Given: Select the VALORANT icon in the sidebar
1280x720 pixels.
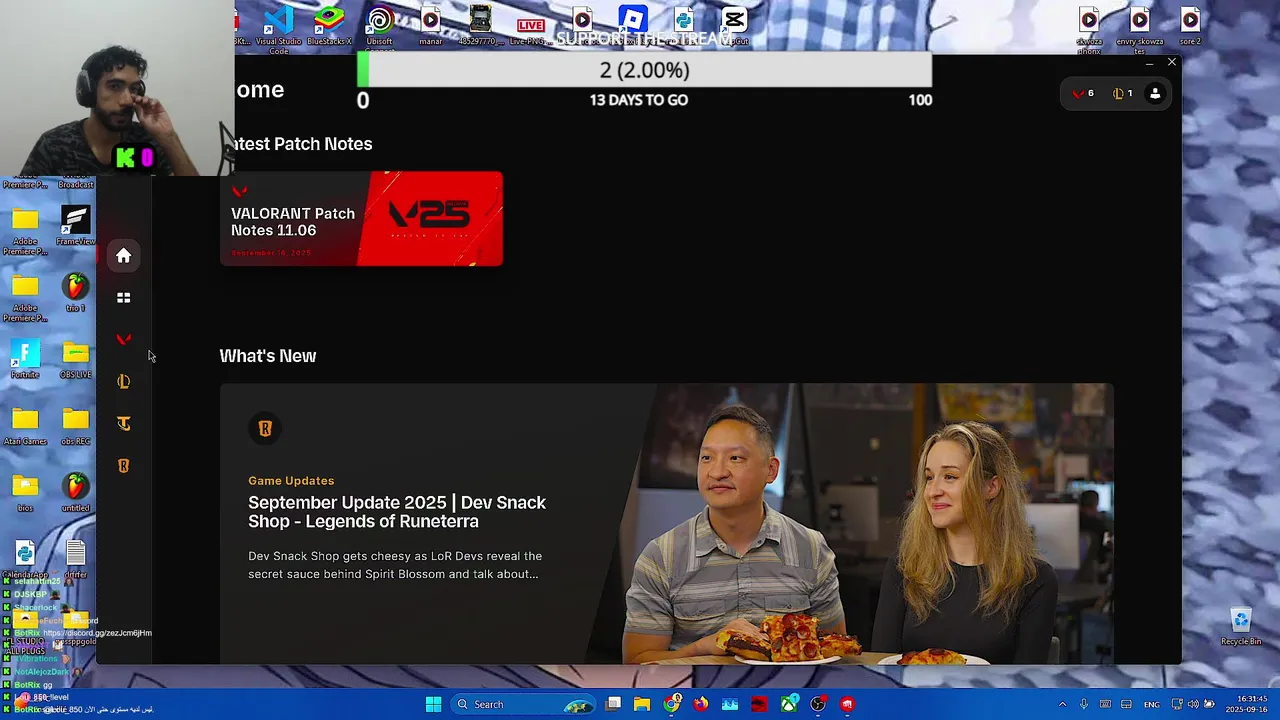Looking at the screenshot, I should coord(123,340).
